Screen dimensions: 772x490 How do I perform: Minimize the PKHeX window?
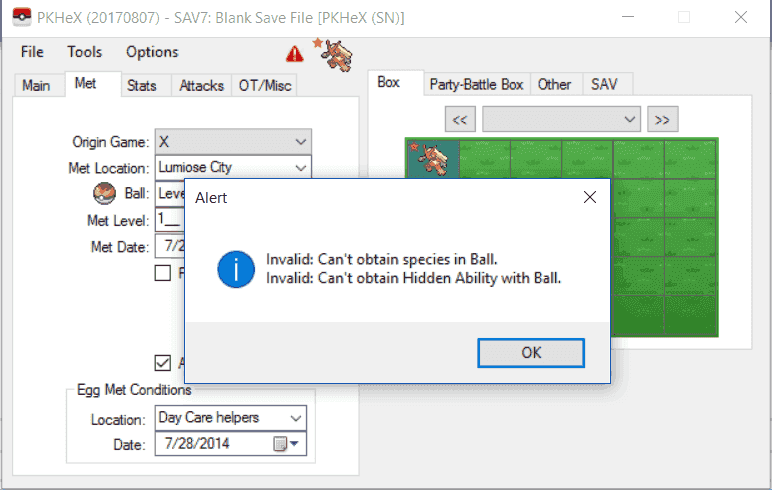628,17
